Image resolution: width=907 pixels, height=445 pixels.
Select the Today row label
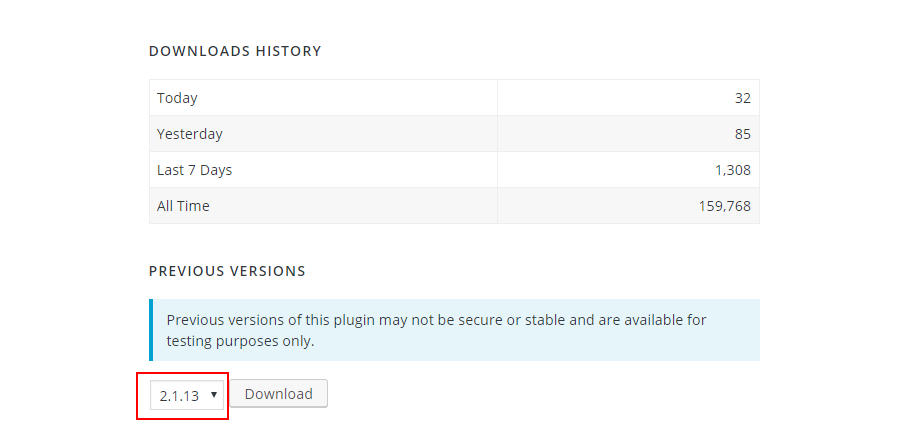[x=177, y=98]
